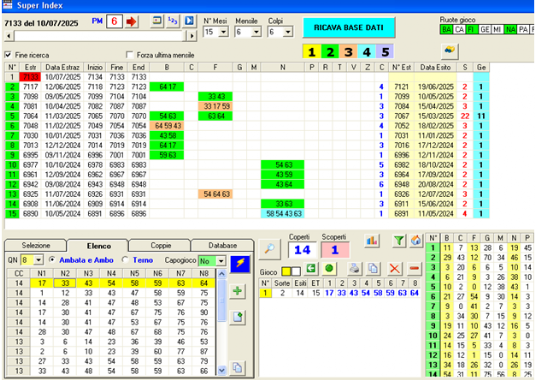Toggle the NA wheel in Ruote gioco
Viewport: 535px width, 380px height.
(x=511, y=30)
